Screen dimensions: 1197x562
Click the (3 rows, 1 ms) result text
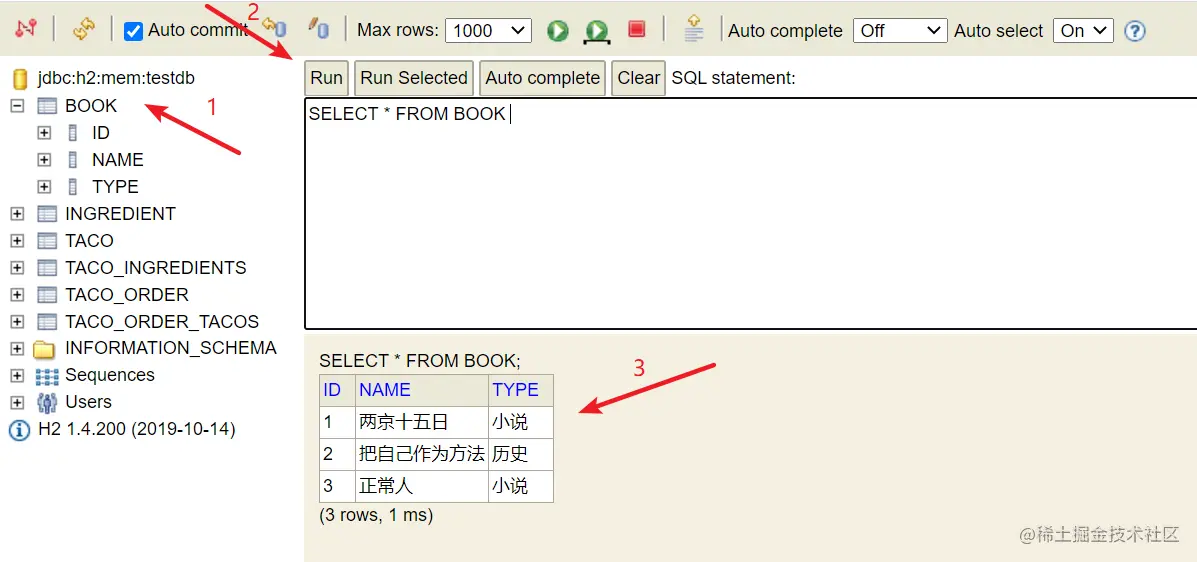[x=376, y=515]
